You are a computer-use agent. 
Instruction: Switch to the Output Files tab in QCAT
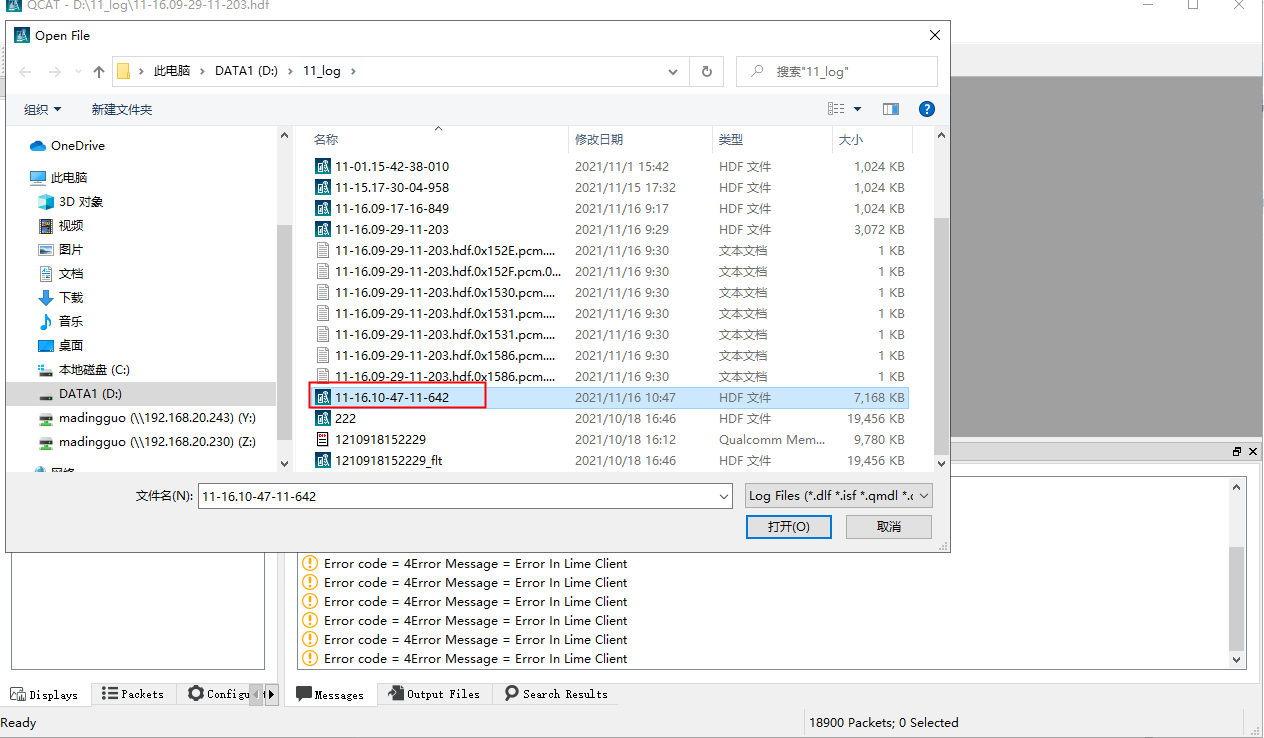tap(435, 694)
